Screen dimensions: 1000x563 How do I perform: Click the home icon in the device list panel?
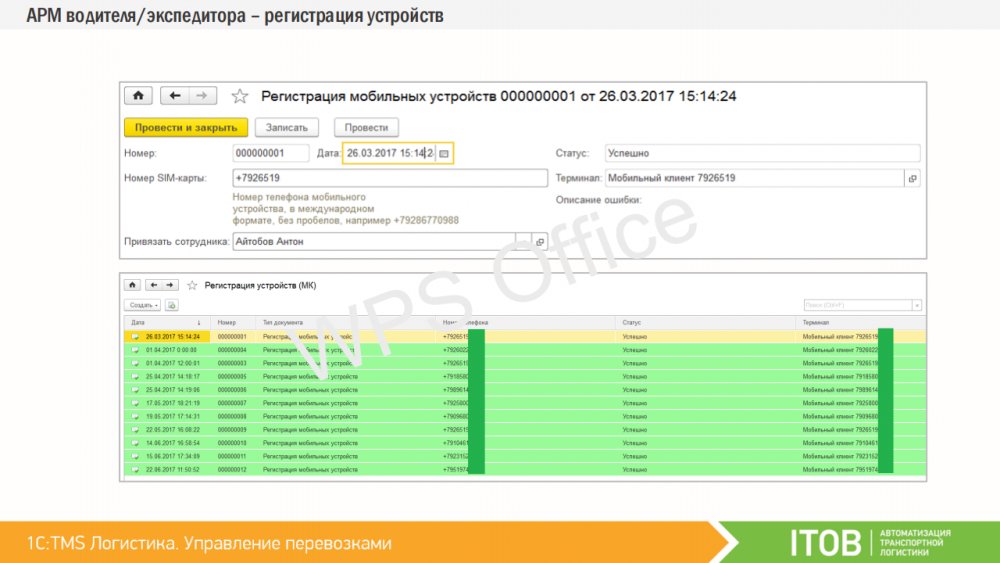132,285
